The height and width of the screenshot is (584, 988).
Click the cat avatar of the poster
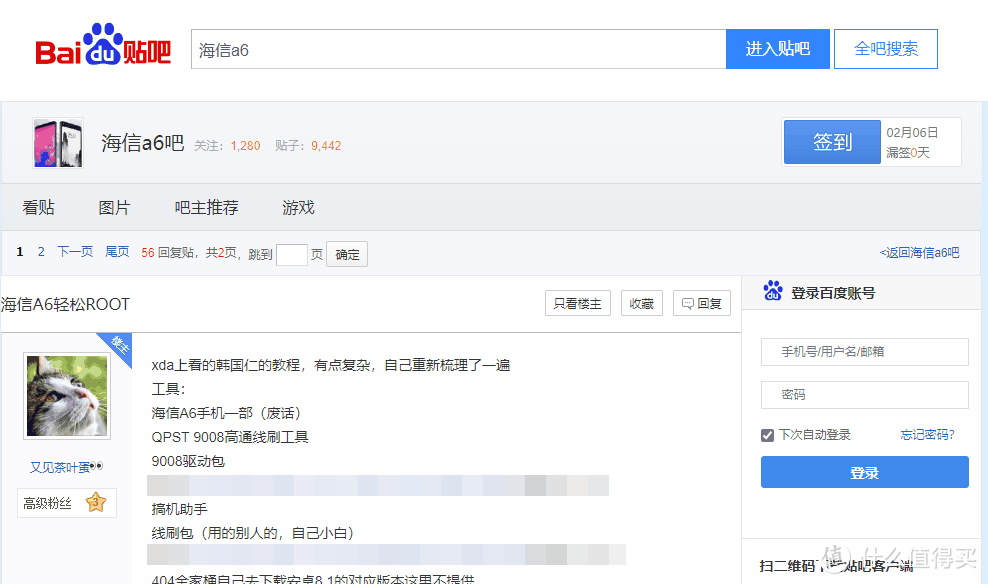(x=67, y=396)
